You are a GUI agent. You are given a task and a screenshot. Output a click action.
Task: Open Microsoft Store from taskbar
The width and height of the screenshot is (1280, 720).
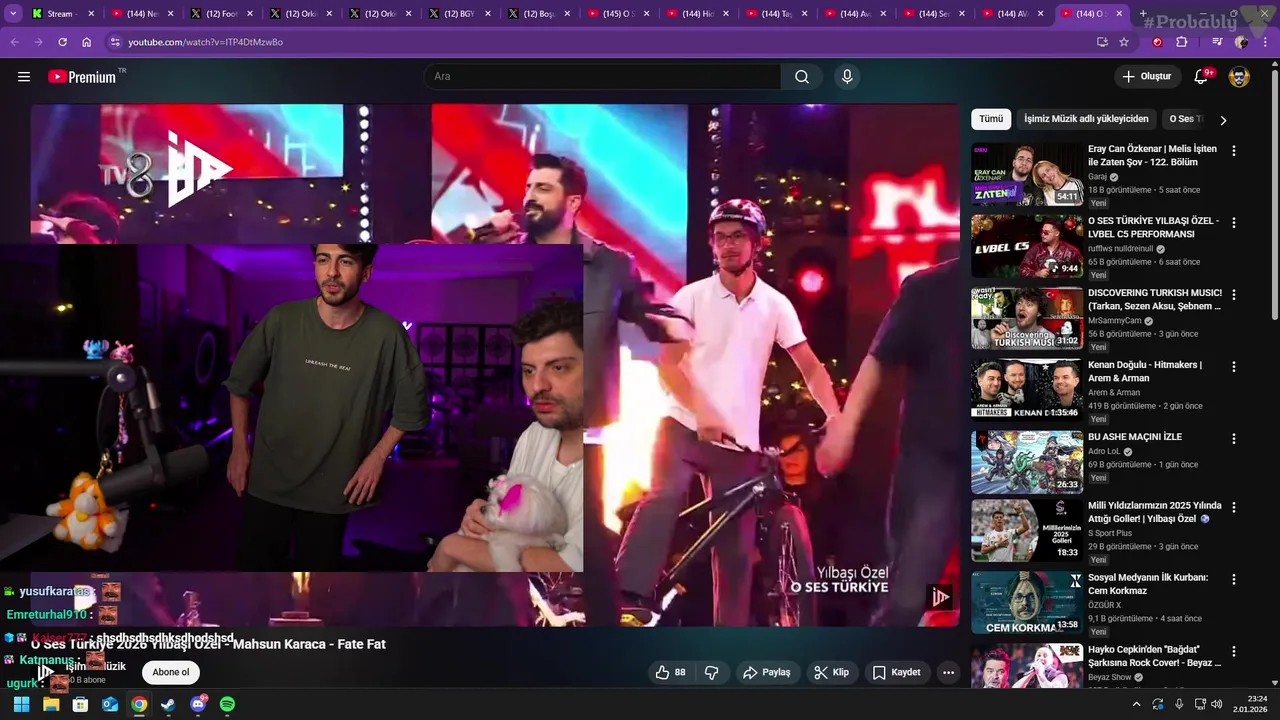click(x=80, y=704)
